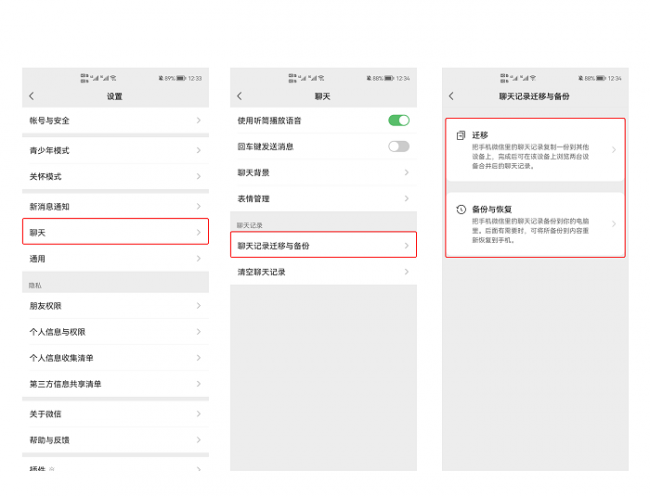This screenshot has height=496, width=650.
Task: Enable 回车键发送消息 switch
Action: tap(399, 146)
